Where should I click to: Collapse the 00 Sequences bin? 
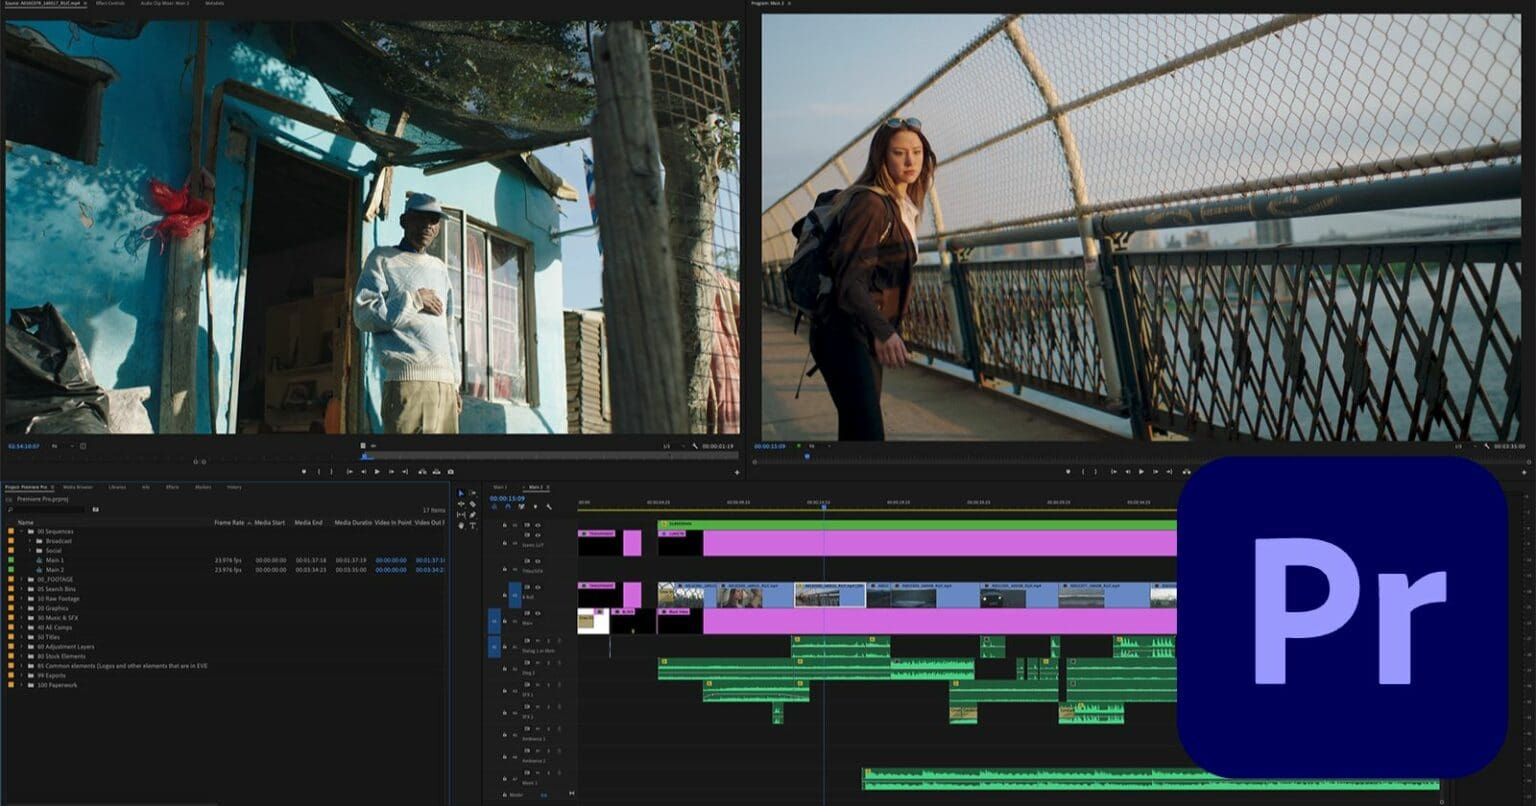click(x=20, y=532)
